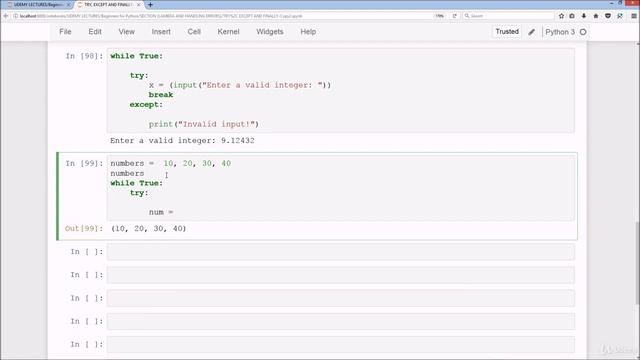
Task: Switch to the UDEMY LECTURES tab
Action: click(x=38, y=5)
